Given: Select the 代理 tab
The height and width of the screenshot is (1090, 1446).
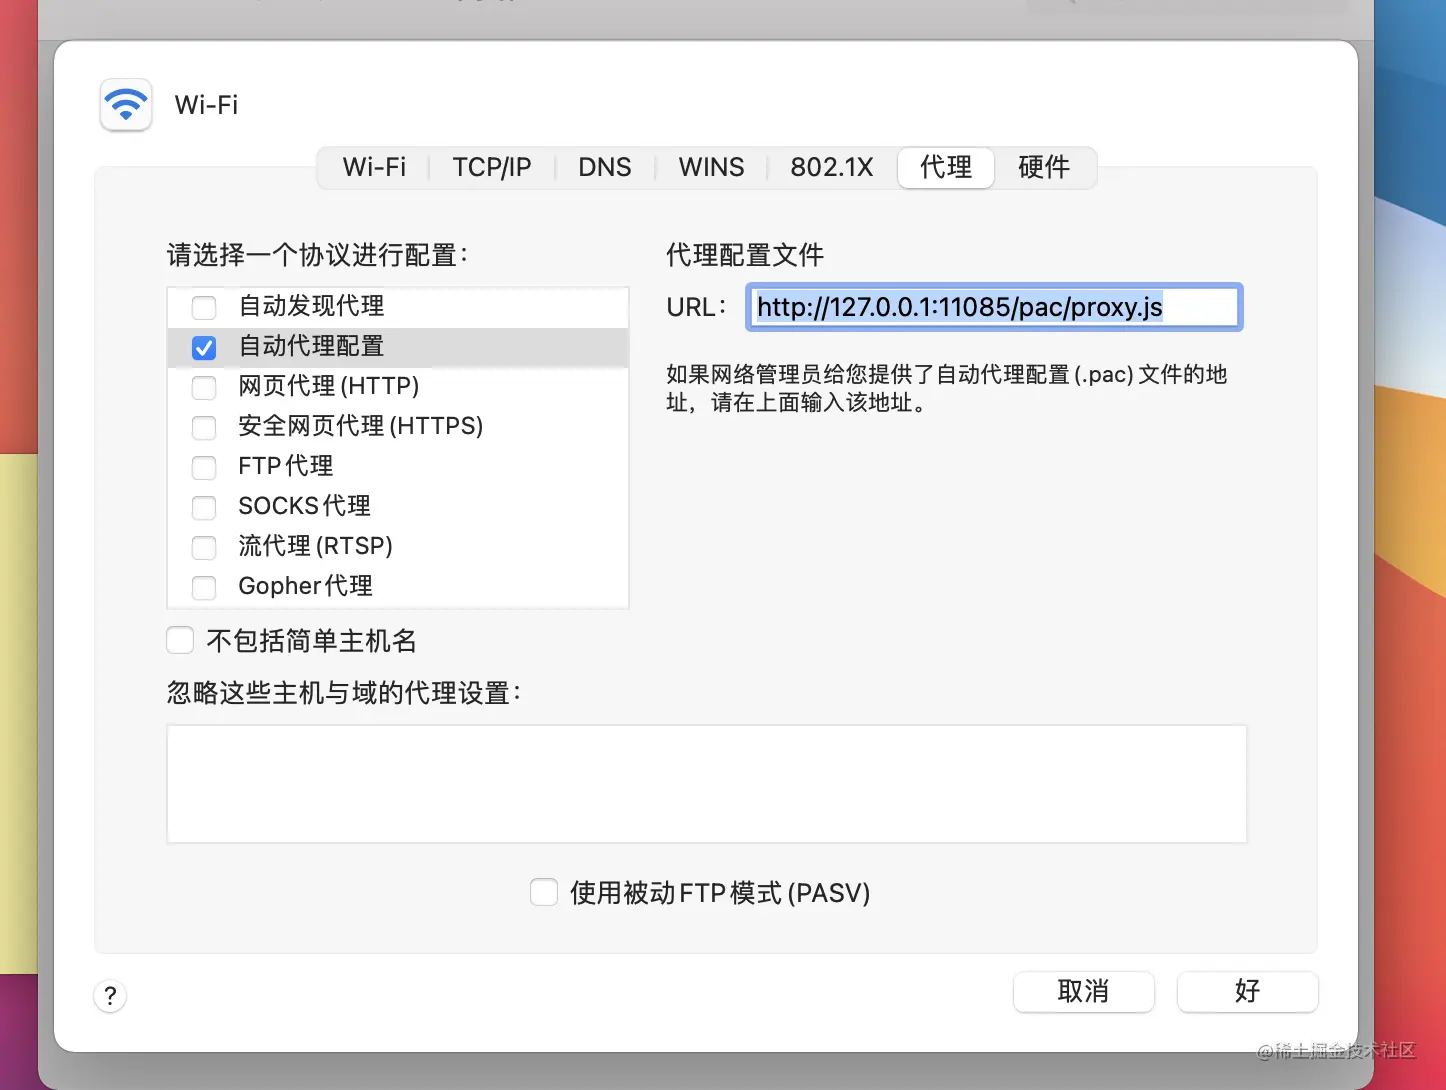Looking at the screenshot, I should click(x=946, y=167).
